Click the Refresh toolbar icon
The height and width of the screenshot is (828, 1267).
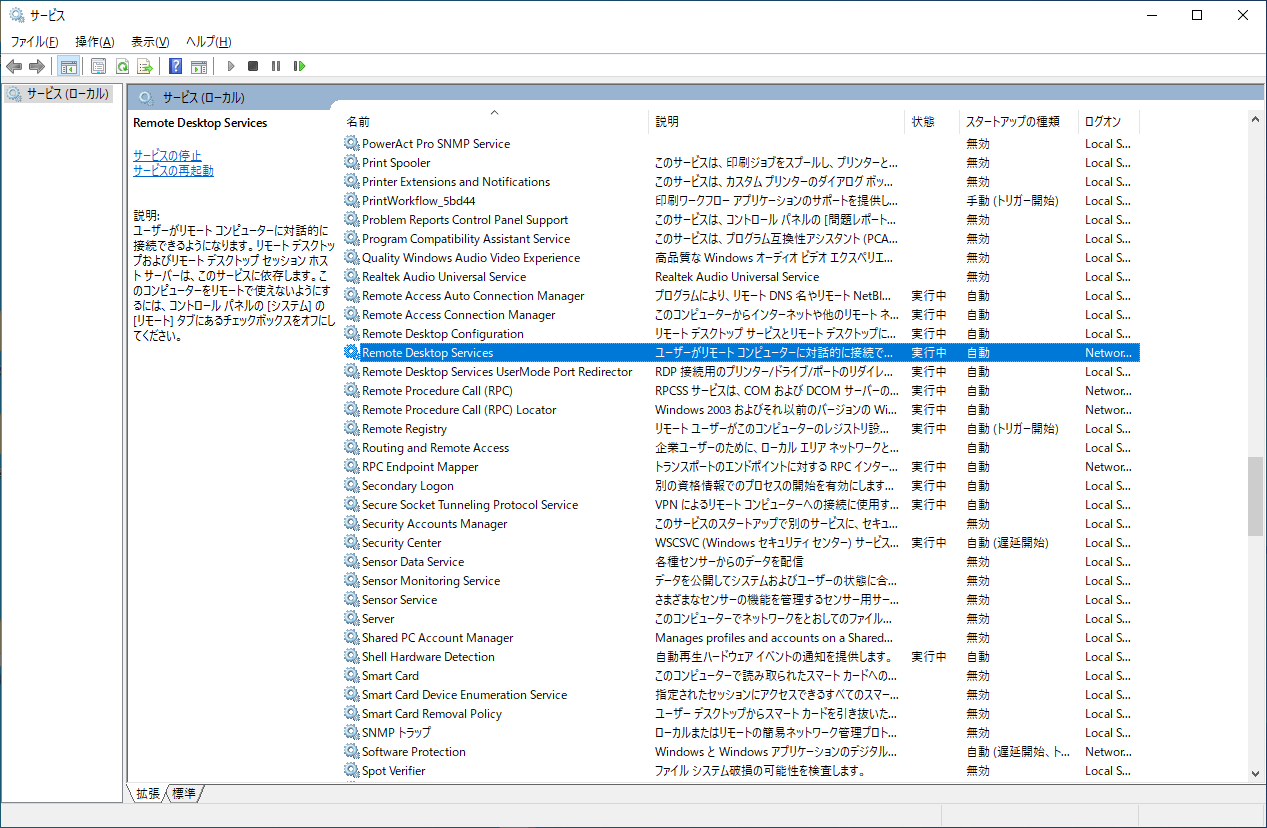(122, 66)
